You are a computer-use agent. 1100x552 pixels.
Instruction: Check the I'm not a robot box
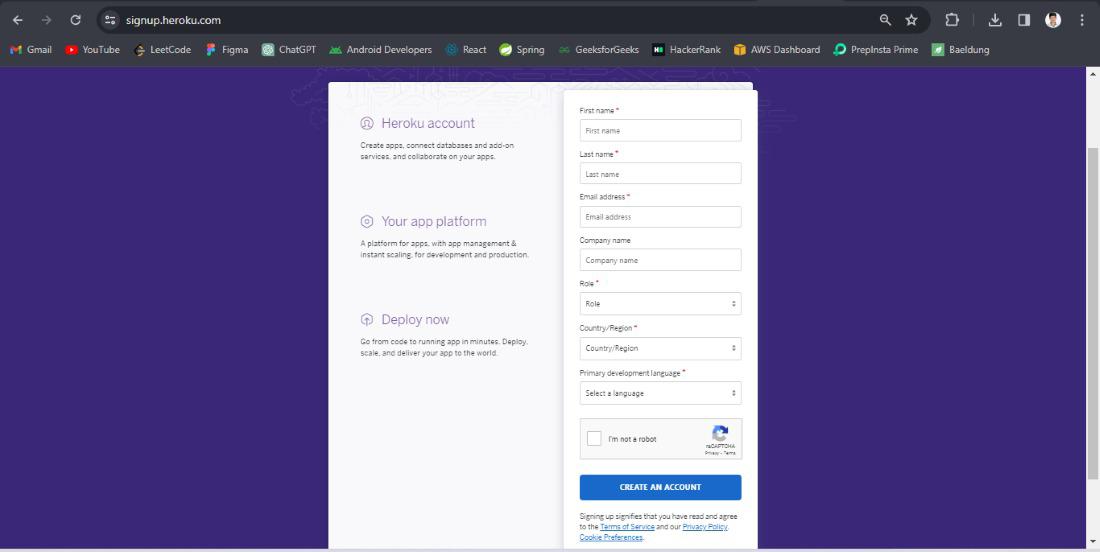click(x=594, y=439)
